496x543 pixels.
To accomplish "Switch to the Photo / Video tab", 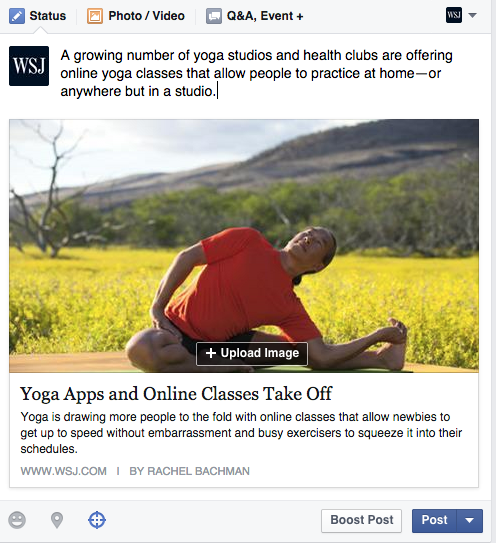I will [x=136, y=16].
